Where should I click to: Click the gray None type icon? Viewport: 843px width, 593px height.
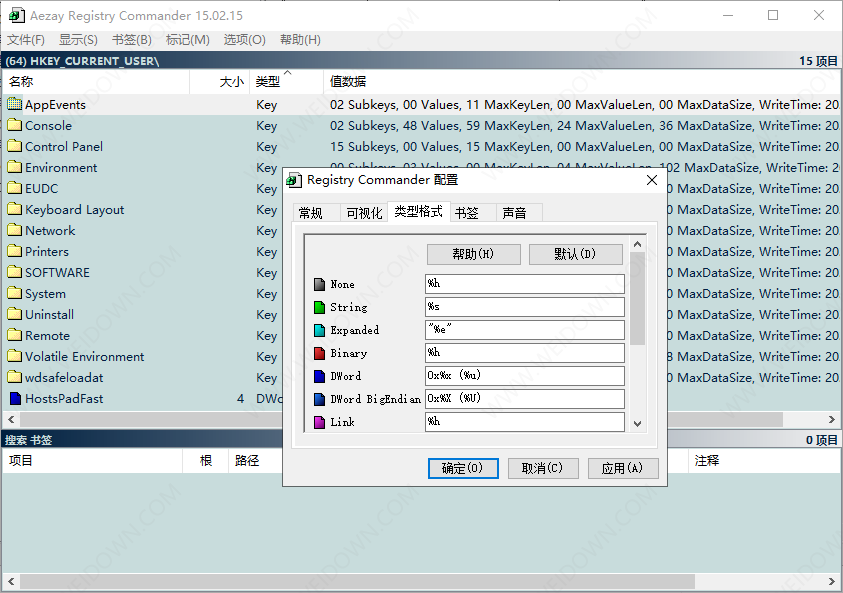[319, 284]
